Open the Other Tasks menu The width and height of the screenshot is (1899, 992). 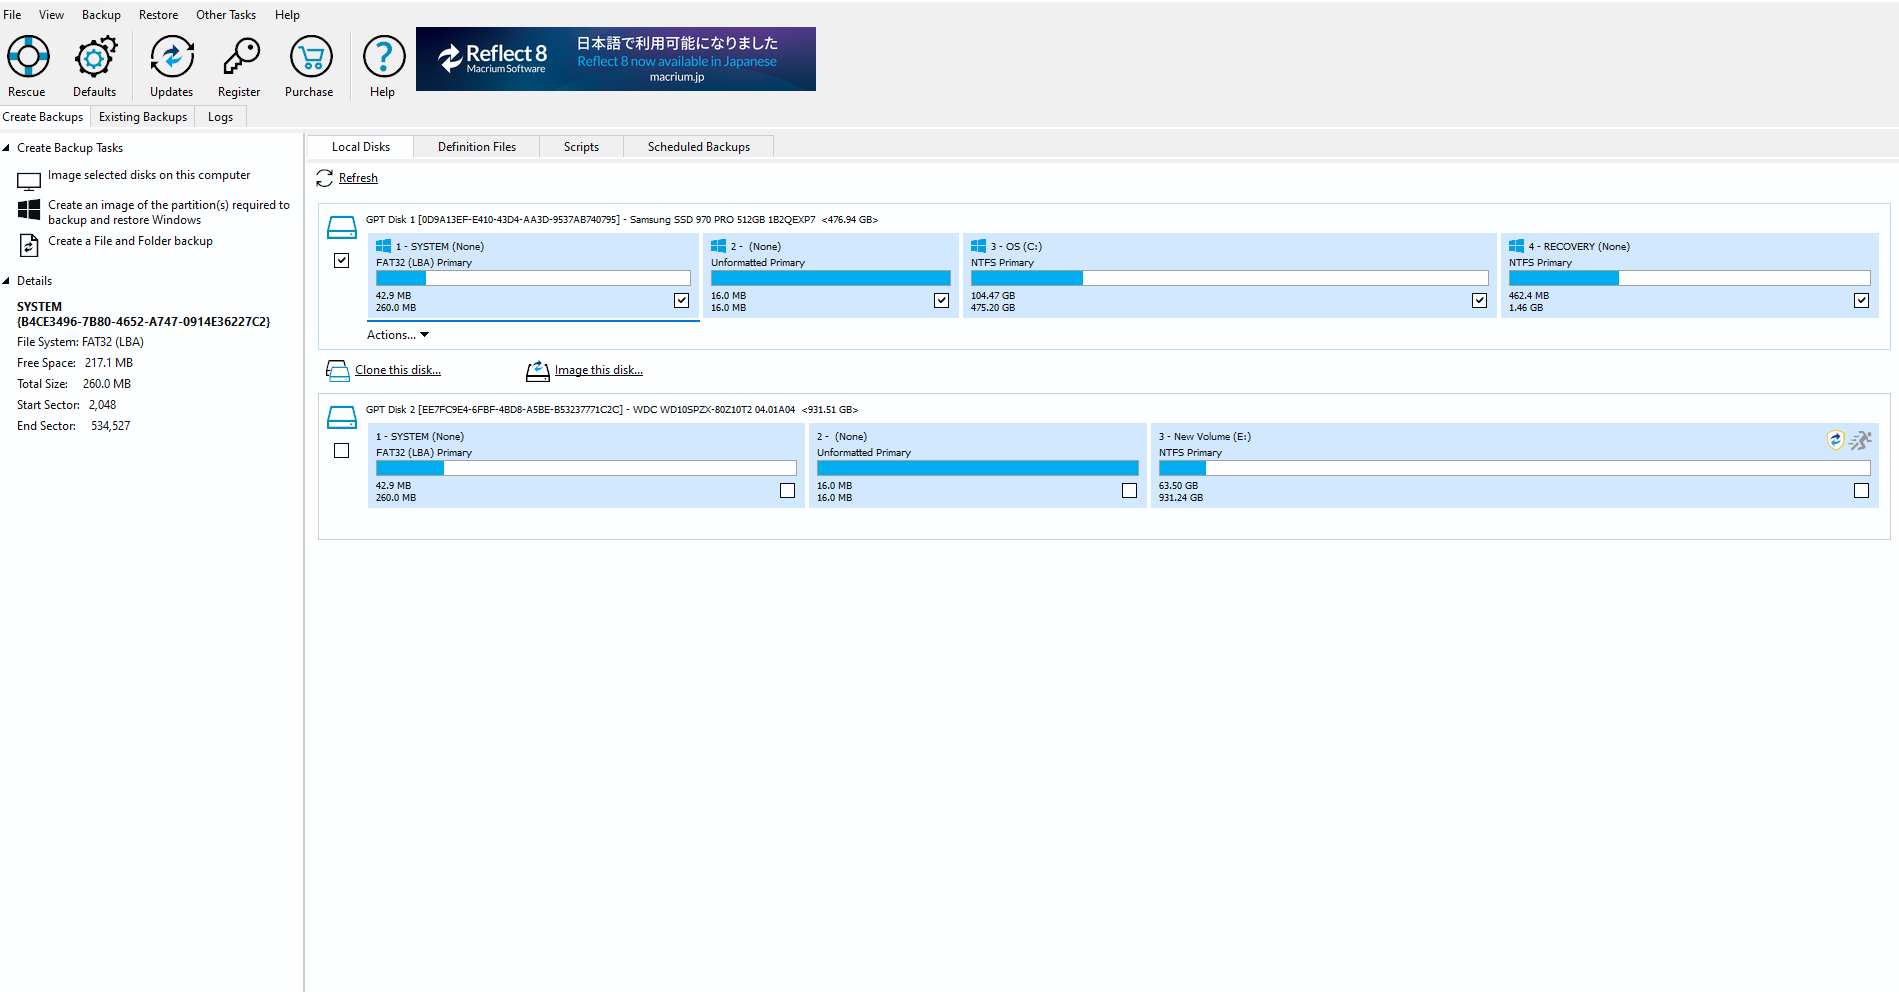(x=226, y=15)
